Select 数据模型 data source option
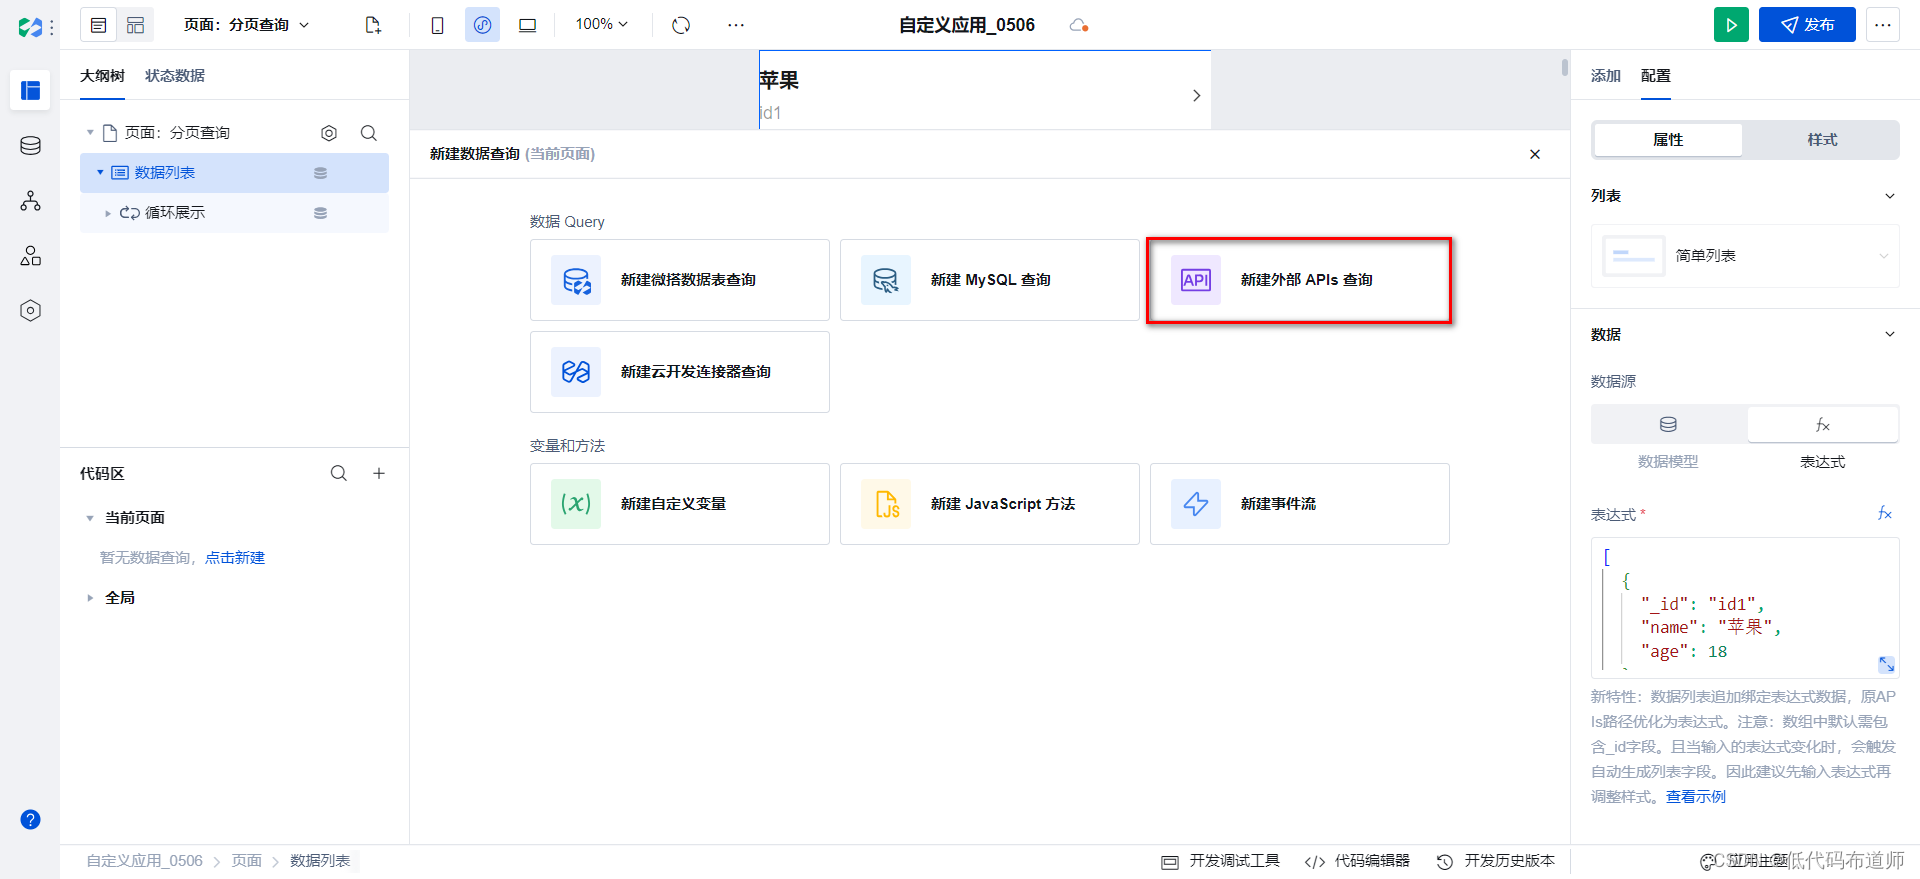This screenshot has width=1920, height=879. pos(1668,425)
